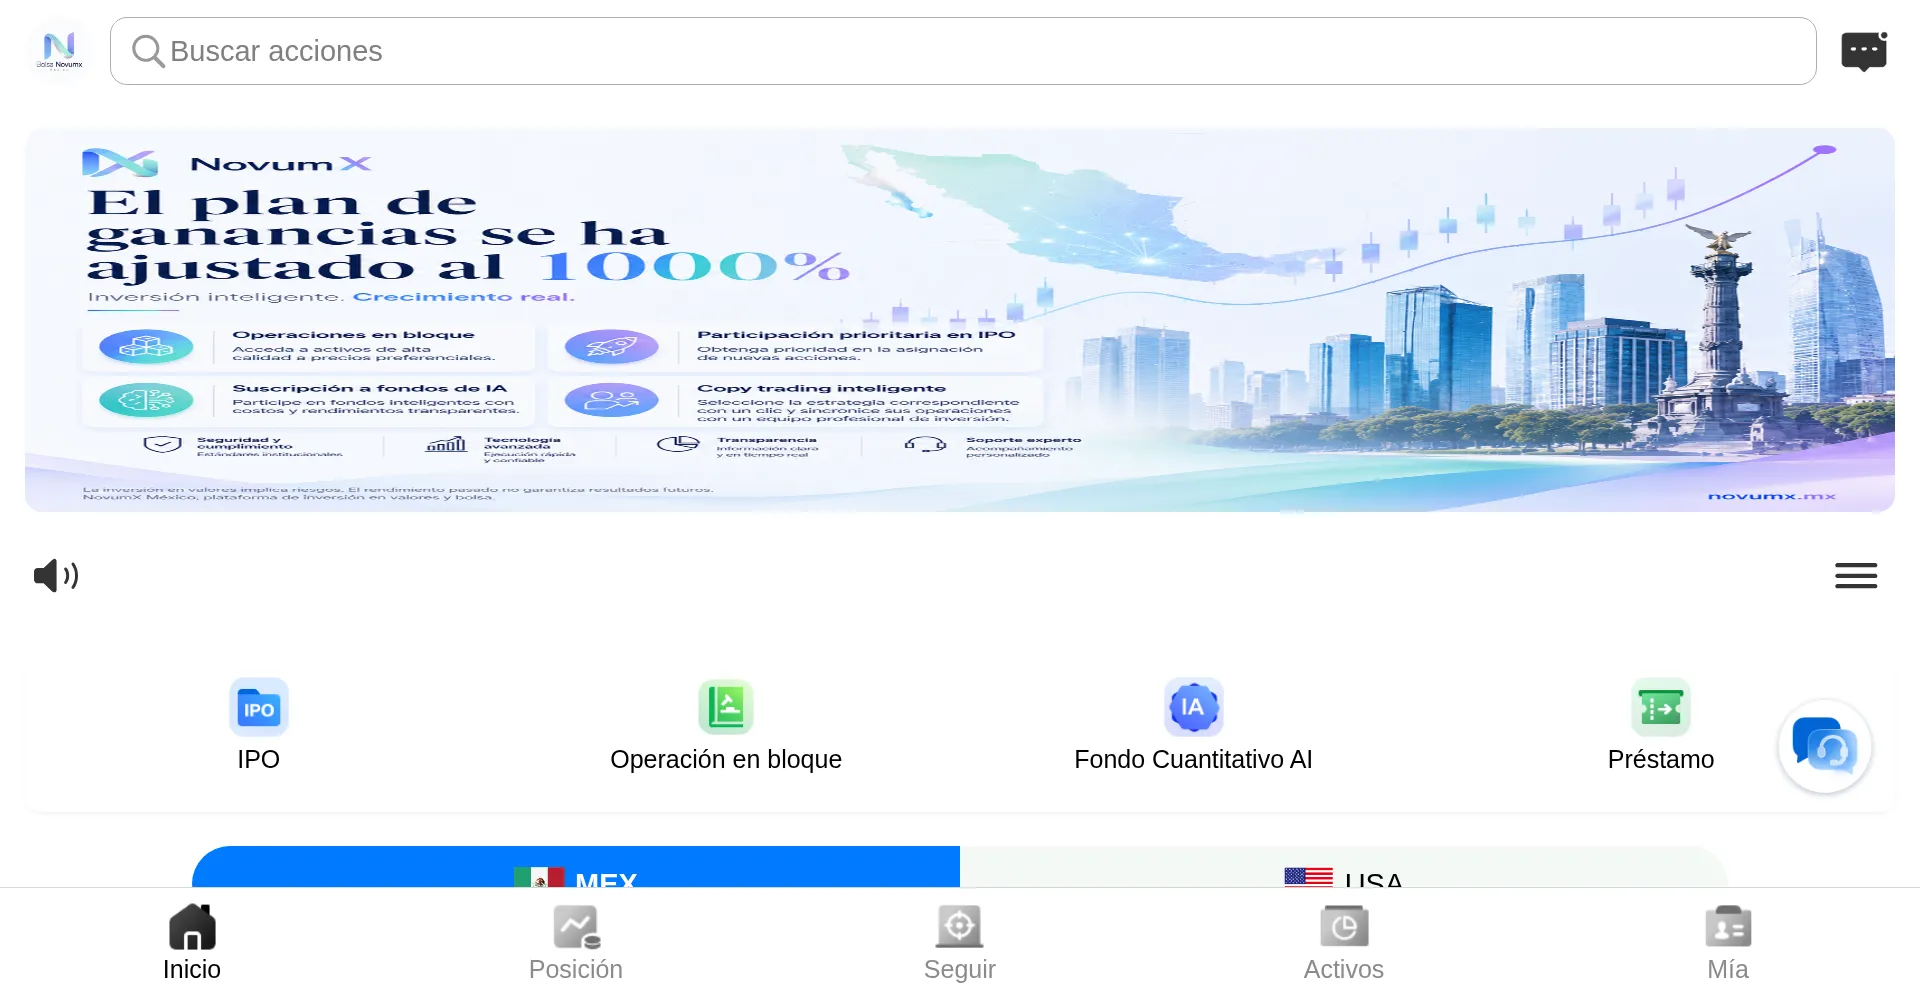The width and height of the screenshot is (1920, 993).
Task: Open the chat messages icon
Action: coord(1864,51)
